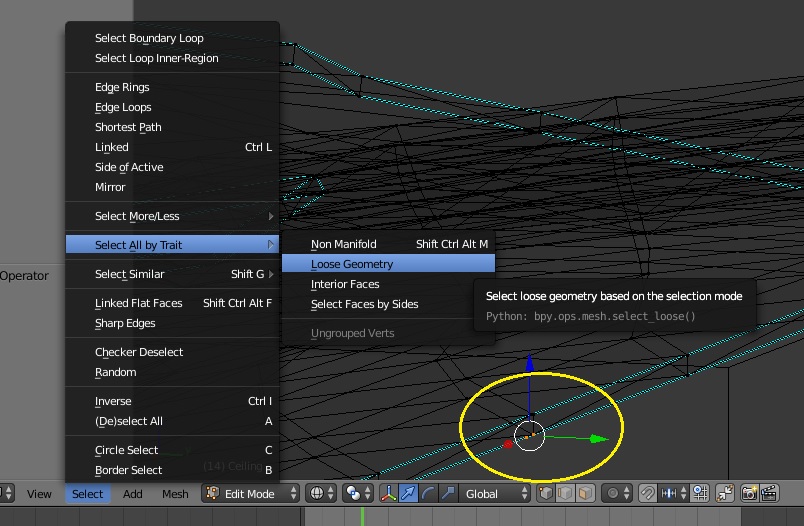Choose Select Loop Inner-Region
804x526 pixels.
[x=172, y=58]
